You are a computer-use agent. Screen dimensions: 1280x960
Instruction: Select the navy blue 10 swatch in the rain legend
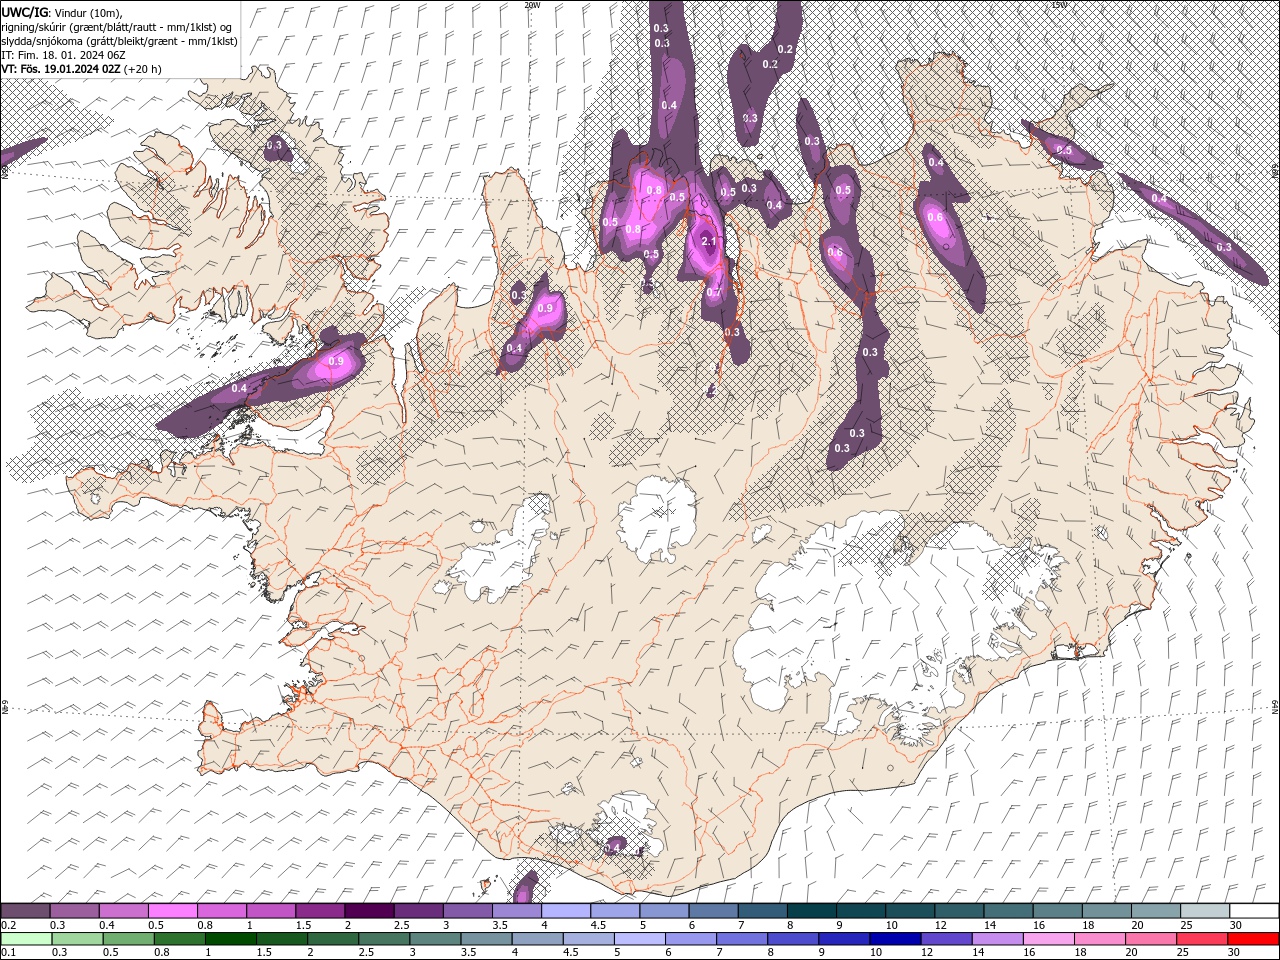pyautogui.click(x=894, y=939)
